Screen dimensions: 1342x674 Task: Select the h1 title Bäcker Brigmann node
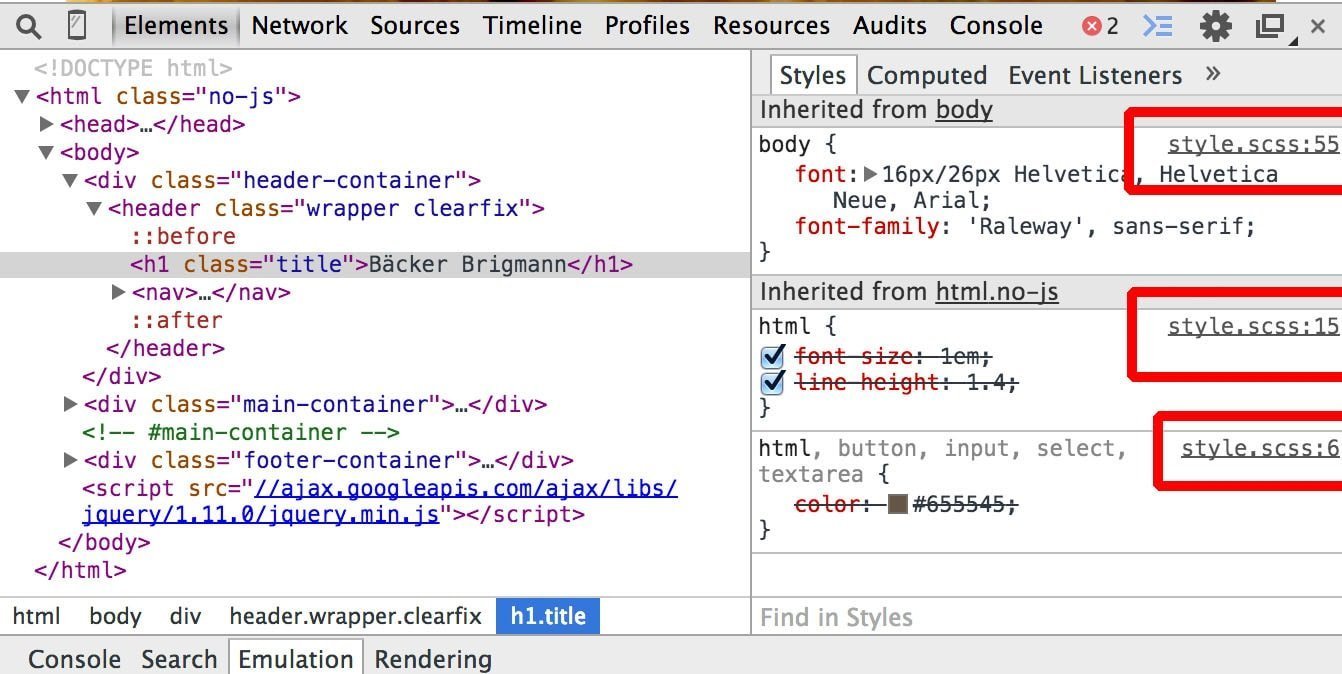pos(375,265)
